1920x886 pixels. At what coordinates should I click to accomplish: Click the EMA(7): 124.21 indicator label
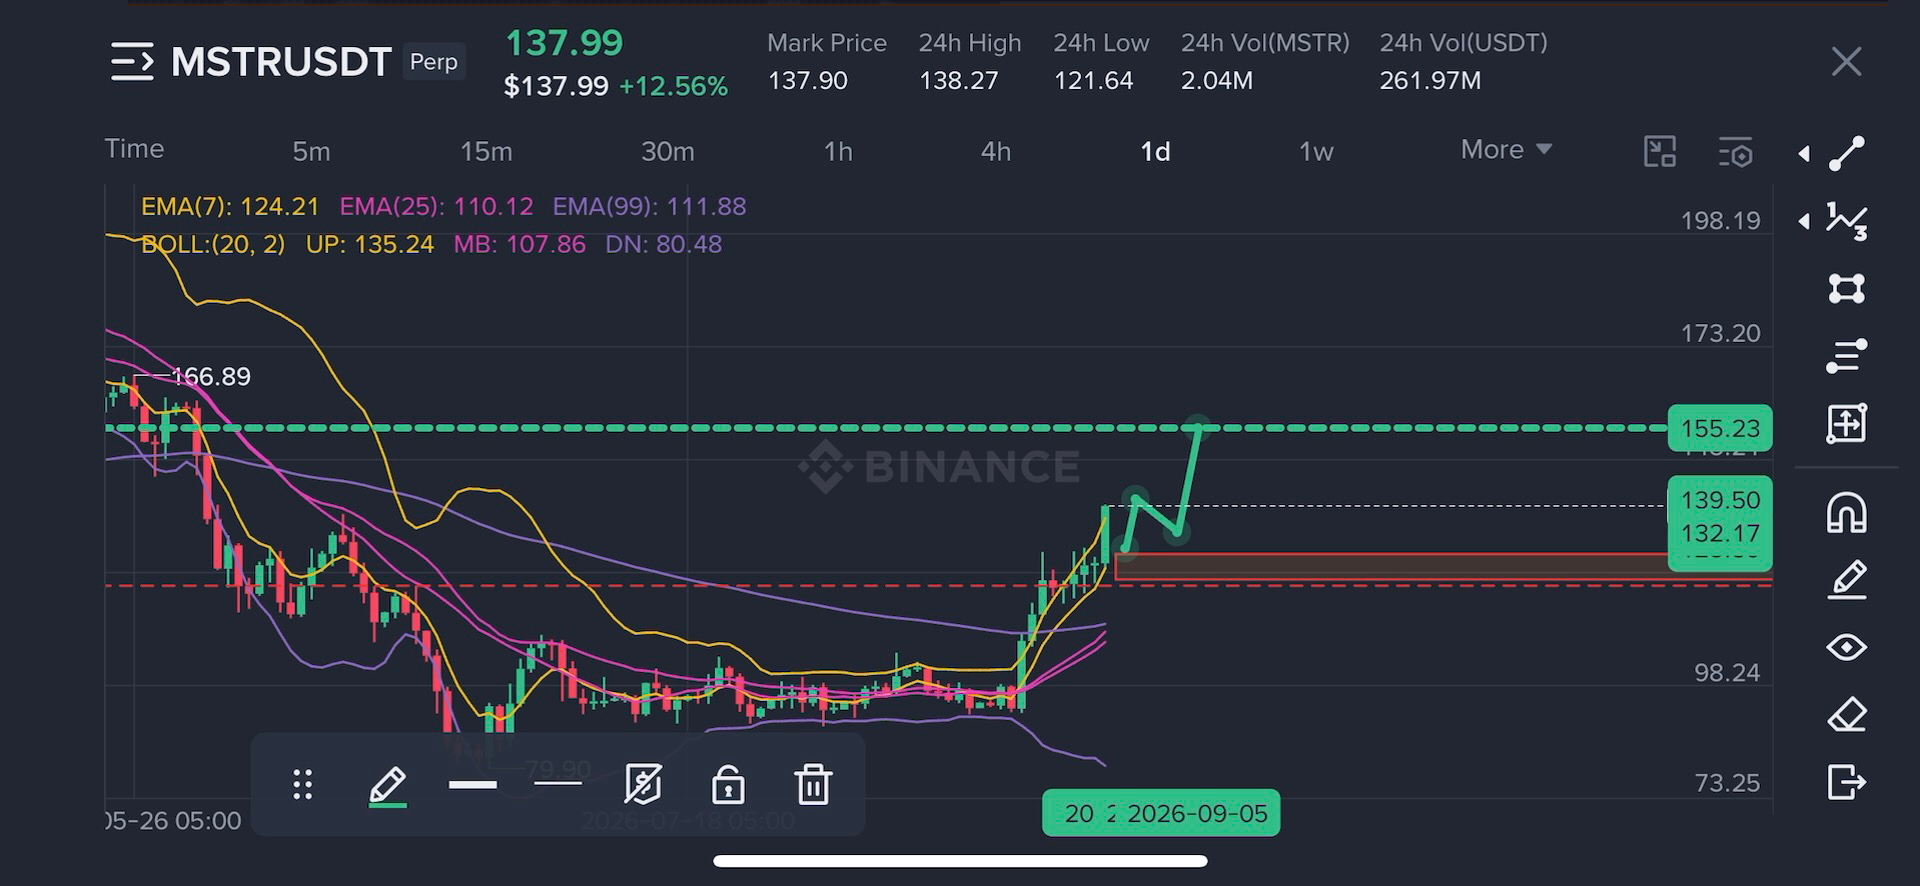230,206
